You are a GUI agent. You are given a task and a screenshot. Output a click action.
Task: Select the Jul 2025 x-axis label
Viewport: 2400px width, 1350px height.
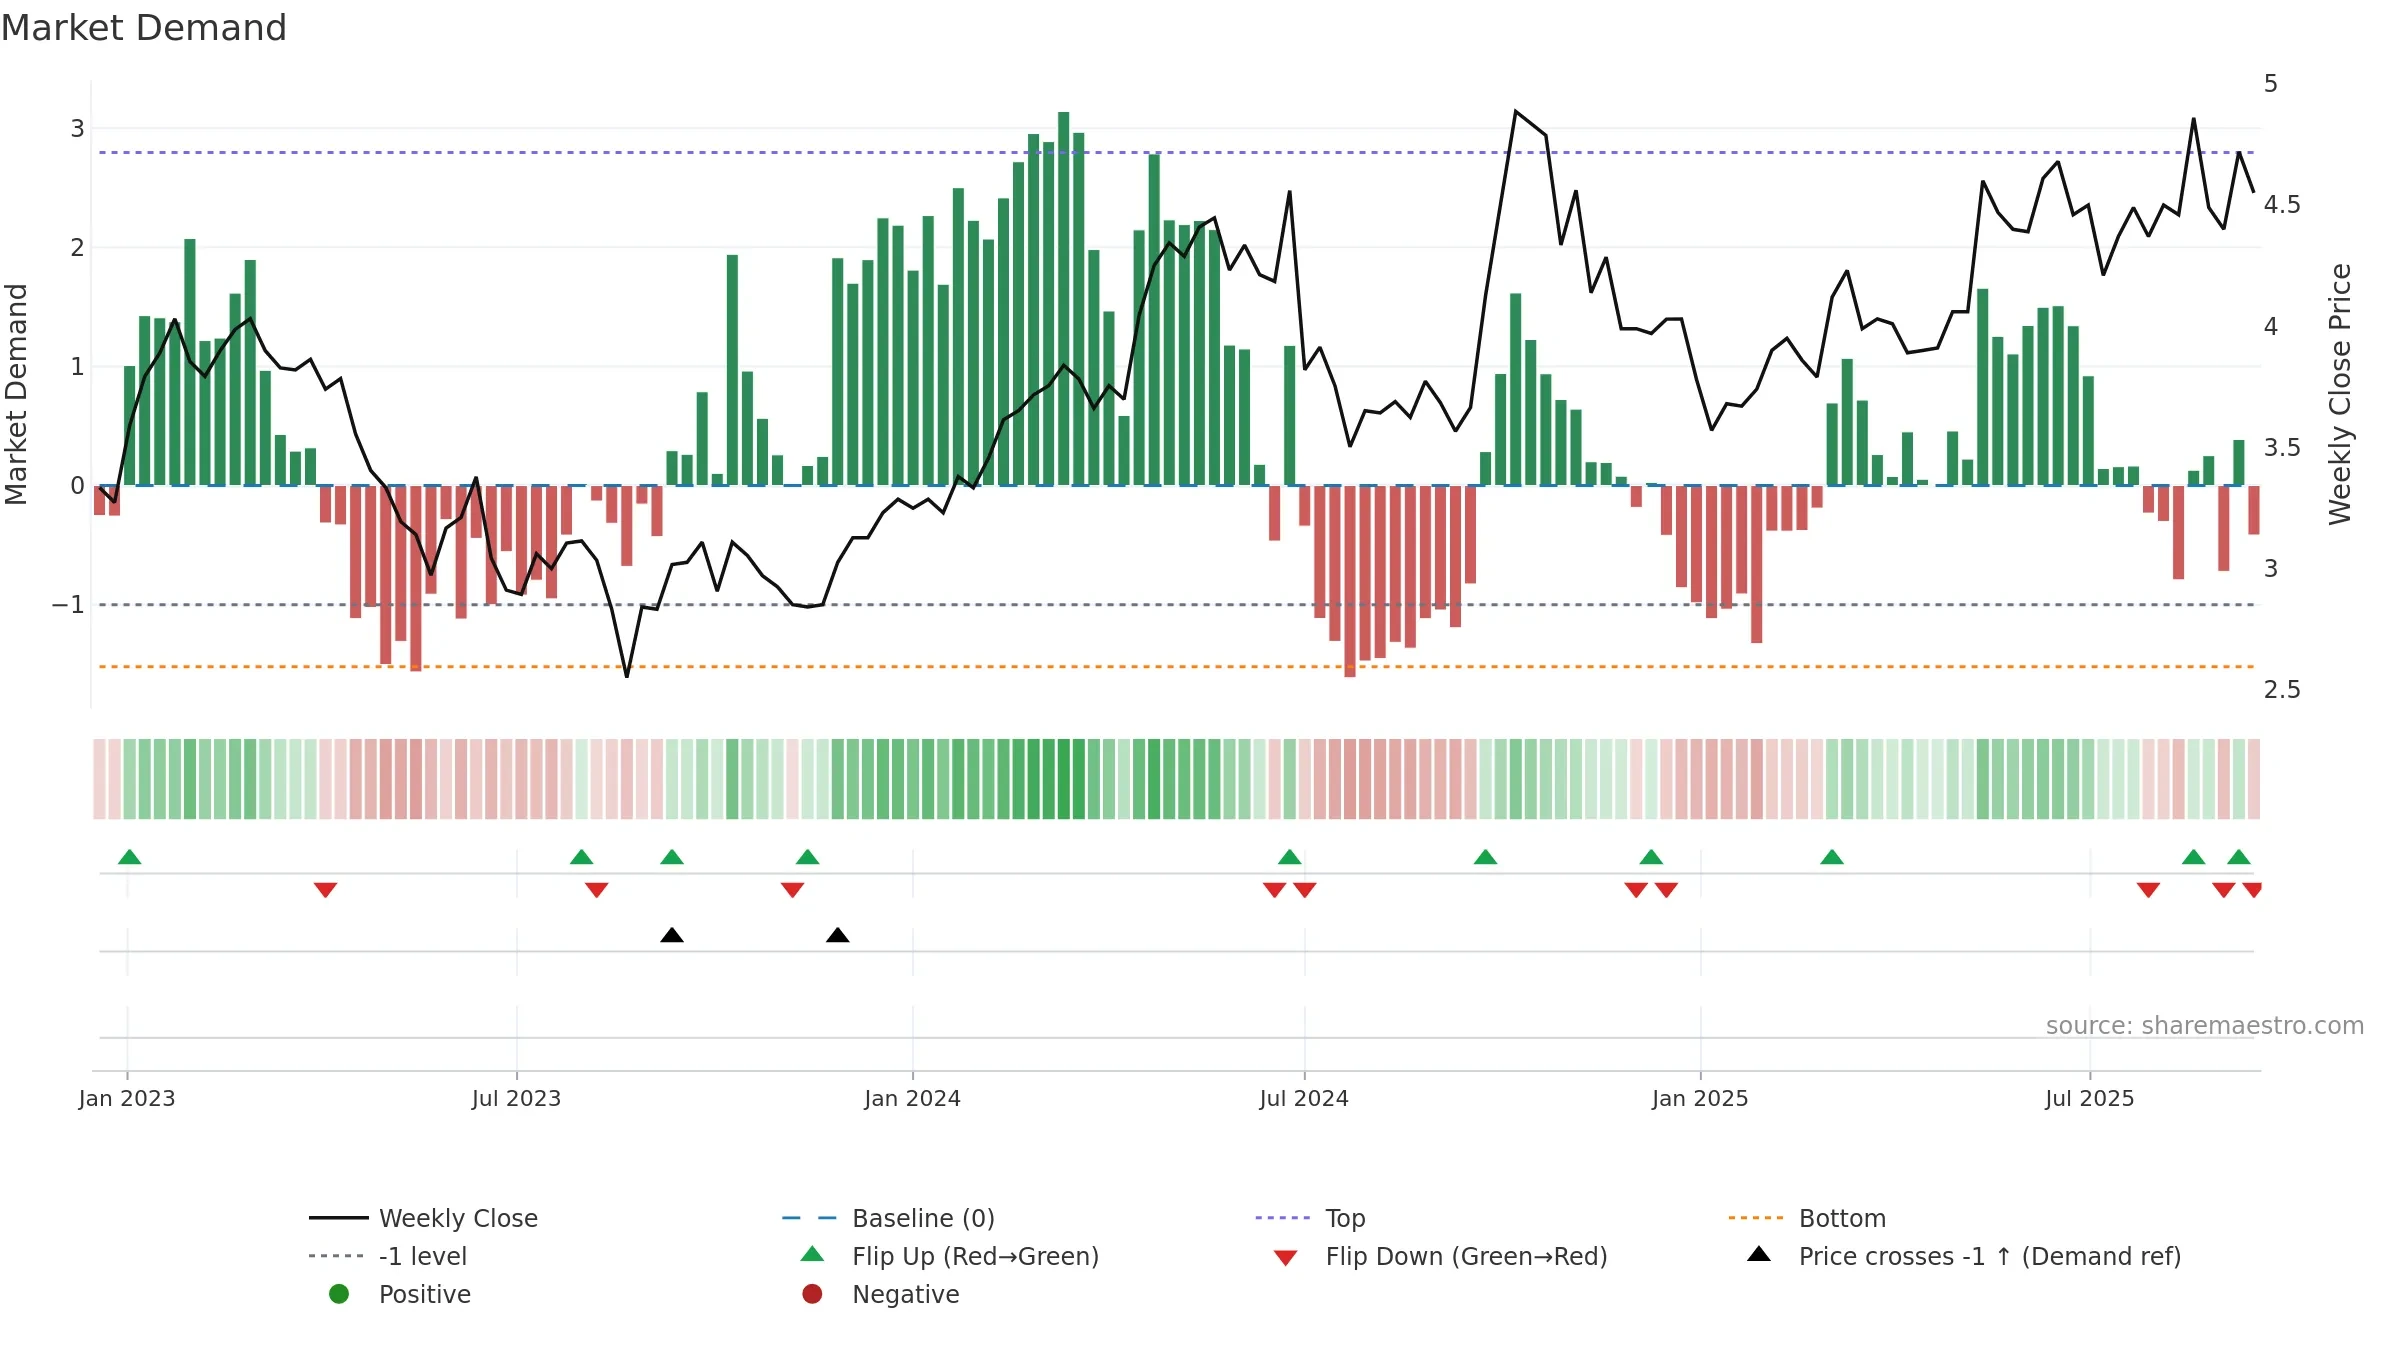click(2089, 1098)
